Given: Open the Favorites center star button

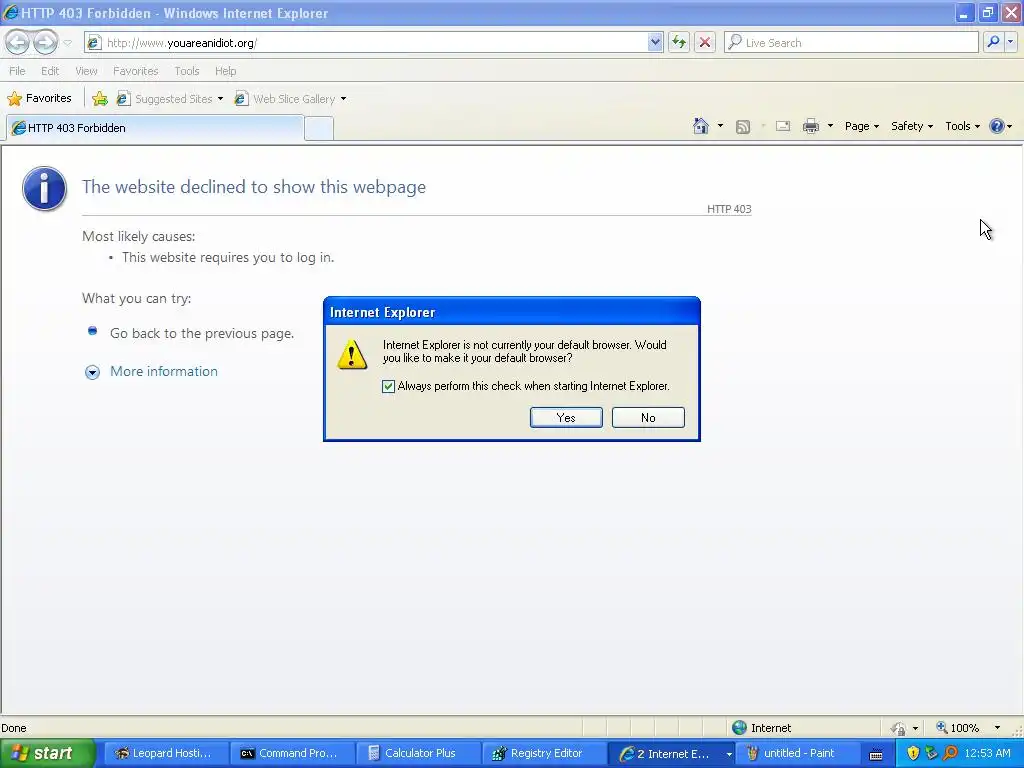Looking at the screenshot, I should 39,99.
